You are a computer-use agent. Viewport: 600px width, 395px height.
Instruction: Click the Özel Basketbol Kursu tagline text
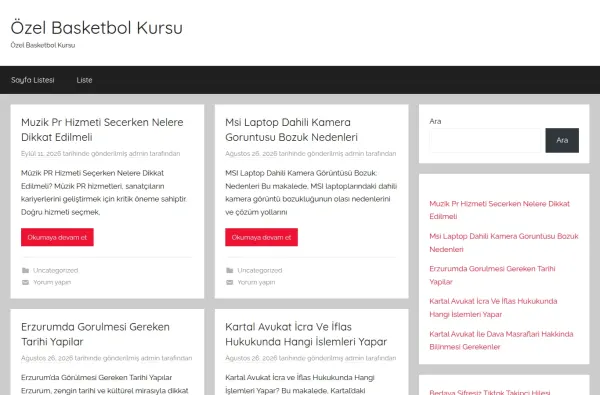coord(43,45)
